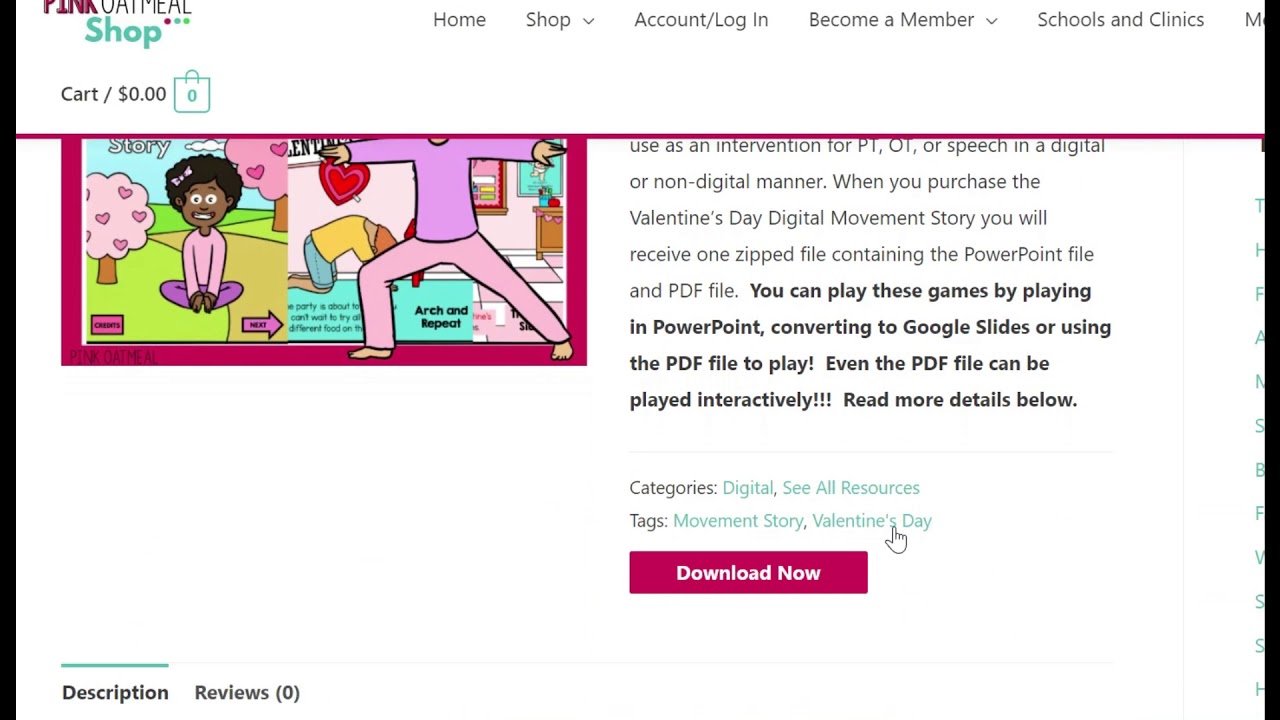Select the Description tab
The image size is (1280, 720).
pyautogui.click(x=115, y=692)
